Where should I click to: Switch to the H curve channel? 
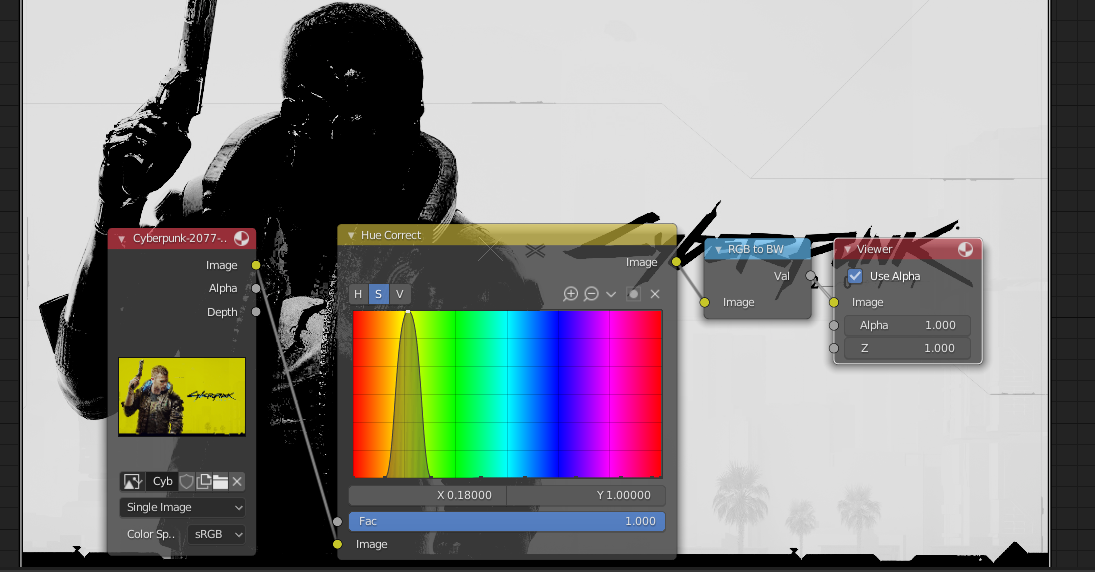358,294
